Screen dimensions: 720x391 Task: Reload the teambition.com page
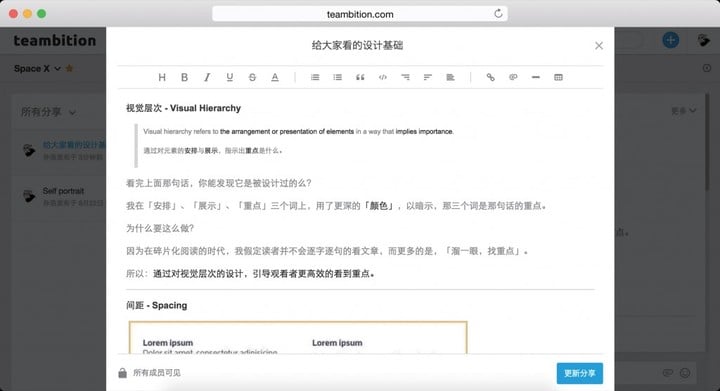(x=498, y=14)
